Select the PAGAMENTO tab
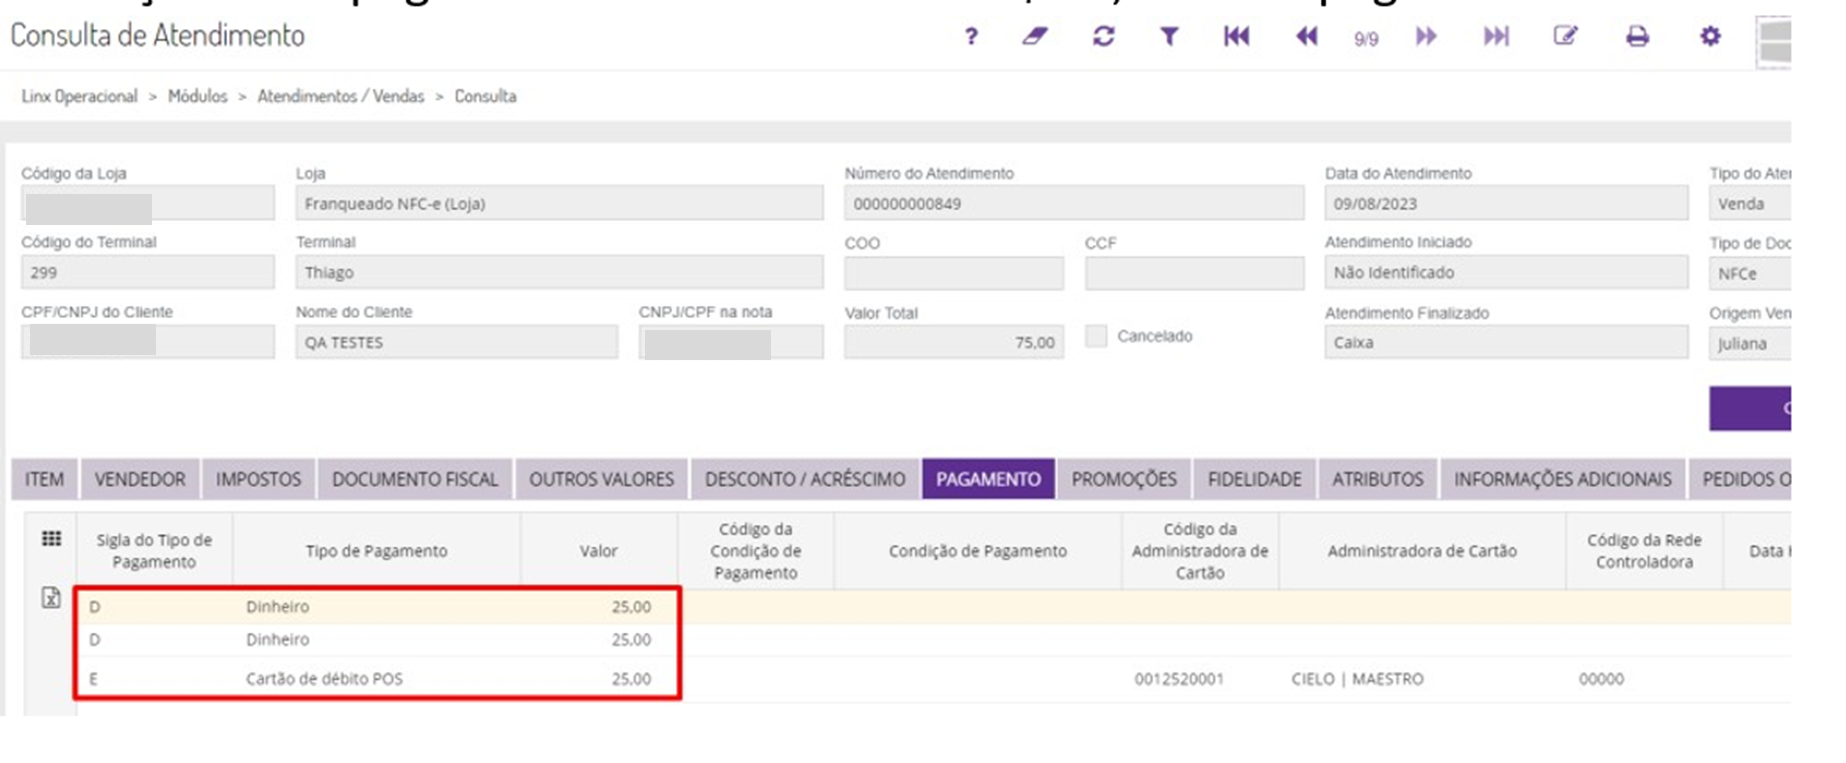The width and height of the screenshot is (1846, 763). [x=988, y=479]
